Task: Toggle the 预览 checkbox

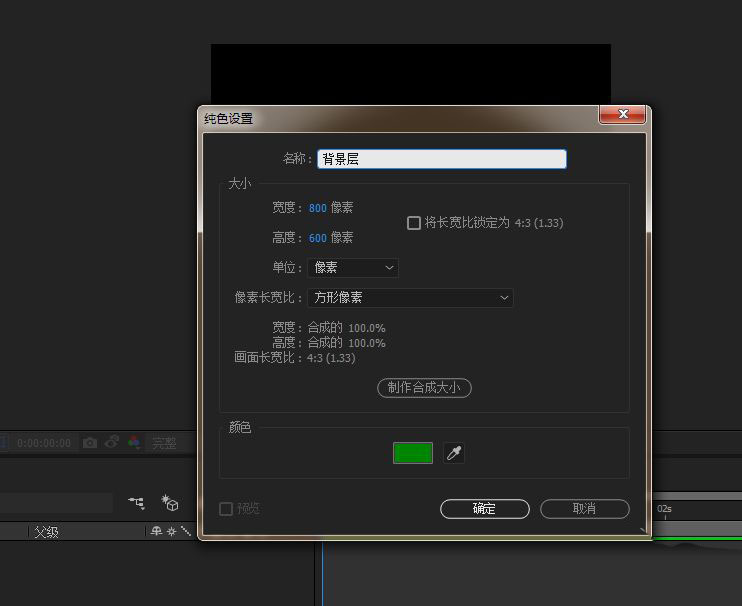Action: click(226, 509)
